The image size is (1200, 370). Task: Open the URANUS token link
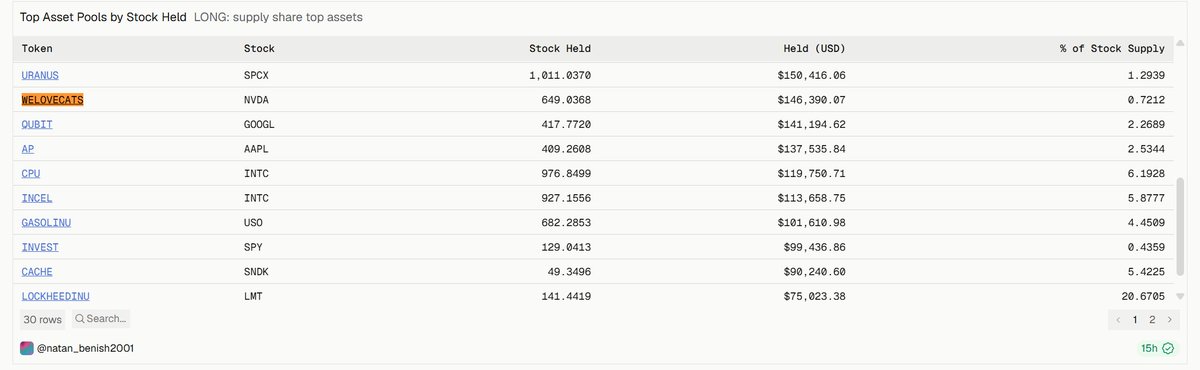pos(40,75)
